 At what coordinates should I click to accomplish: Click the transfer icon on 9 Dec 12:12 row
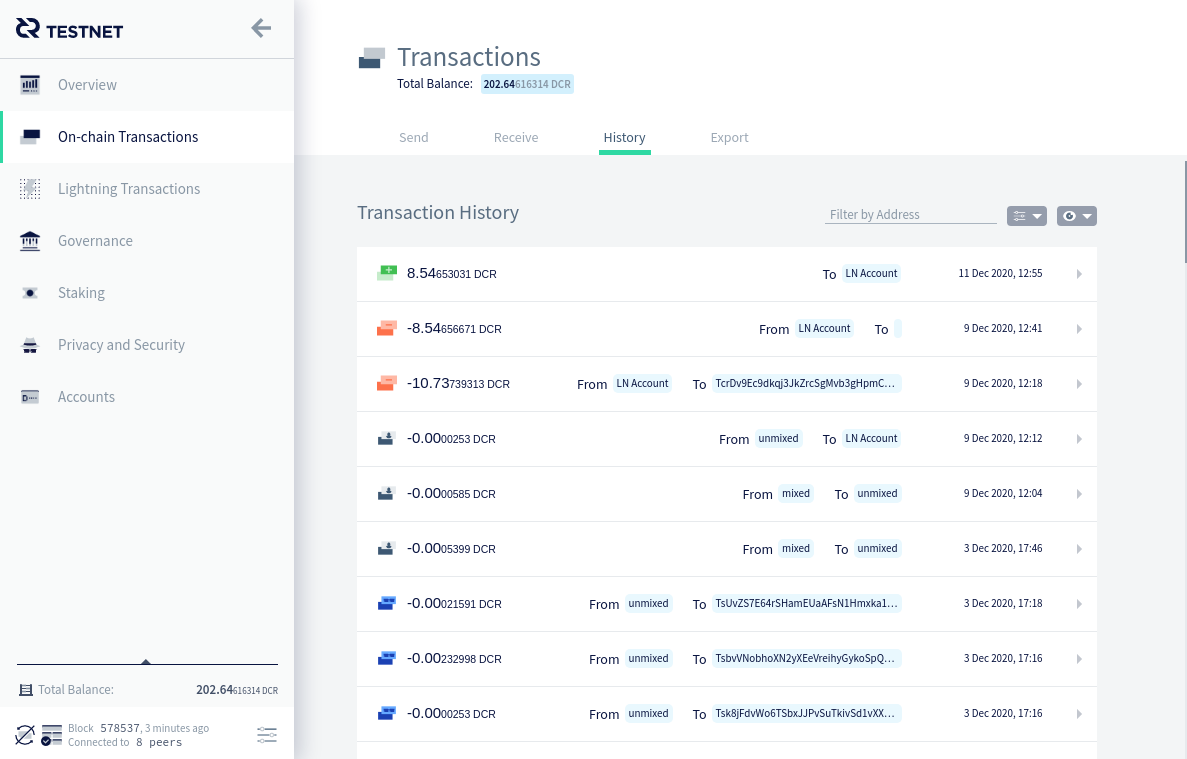(x=386, y=439)
